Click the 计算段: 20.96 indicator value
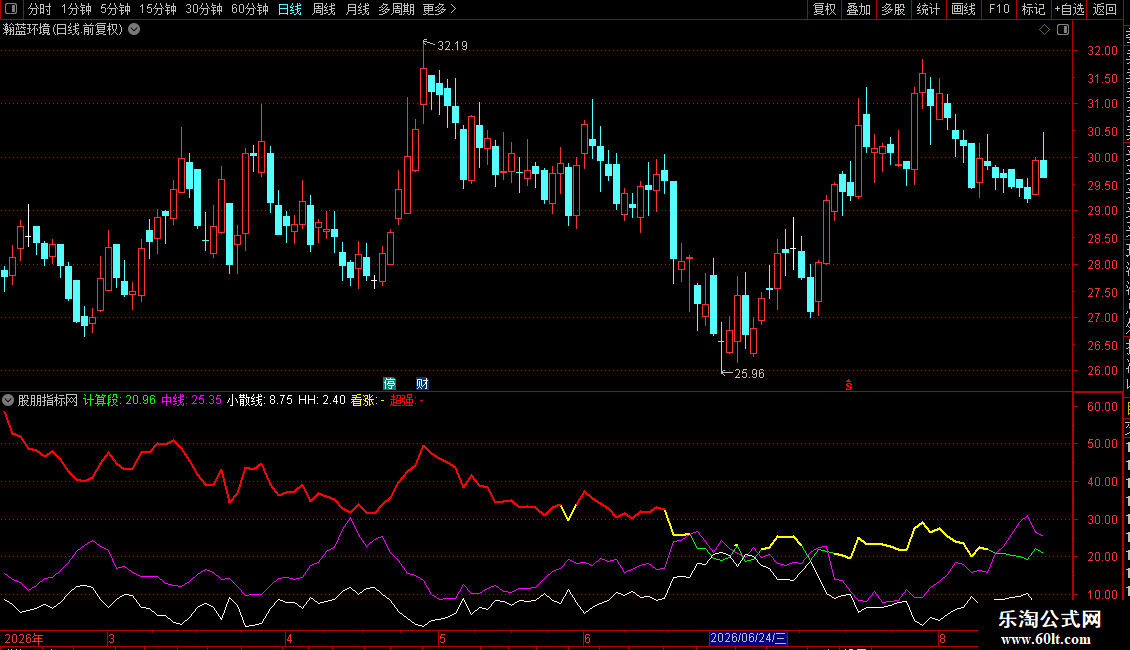Image resolution: width=1130 pixels, height=650 pixels. pos(119,400)
